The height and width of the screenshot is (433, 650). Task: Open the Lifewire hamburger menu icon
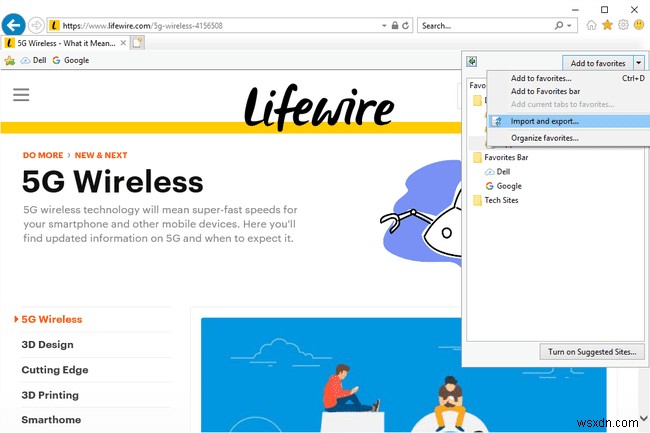click(21, 94)
